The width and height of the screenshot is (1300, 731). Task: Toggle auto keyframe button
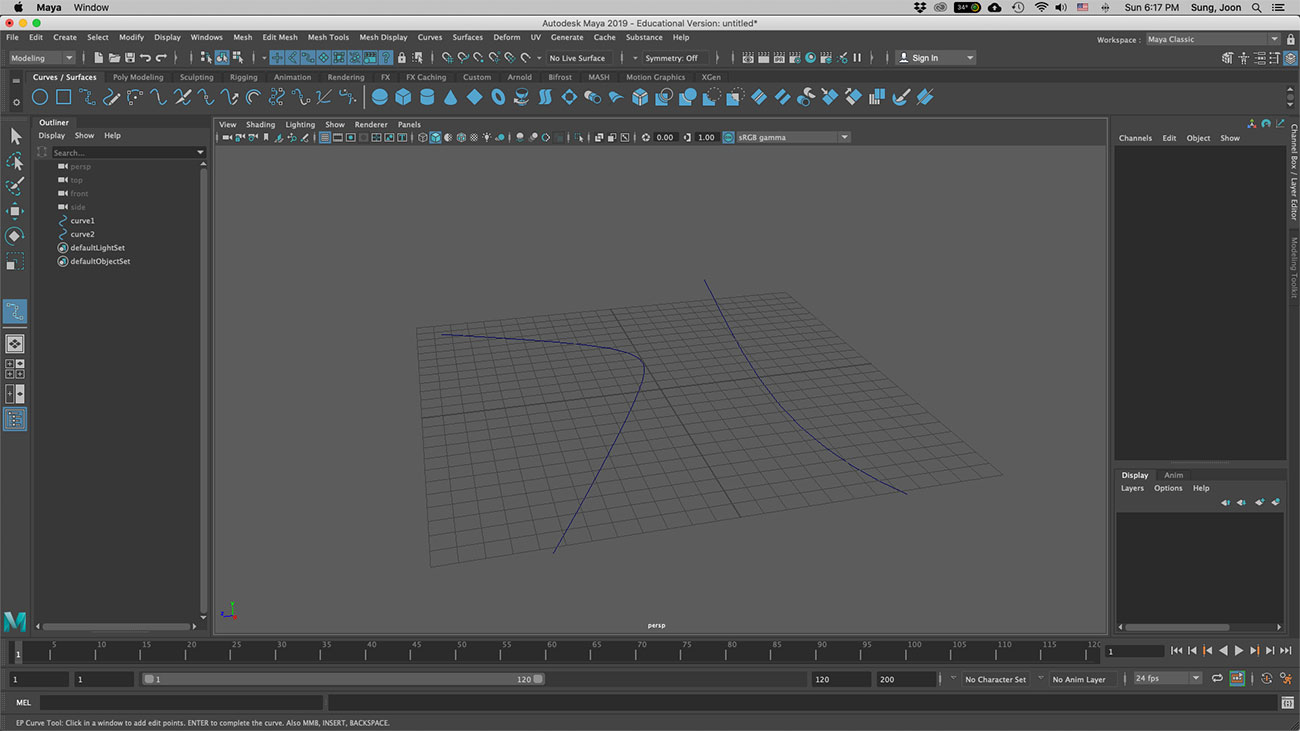pyautogui.click(x=1237, y=678)
